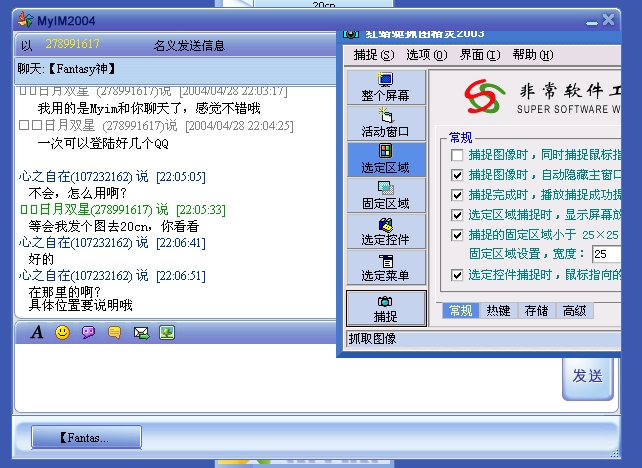The image size is (642, 468).
Task: Click sender line 日月双星 [22:05:33]
Action: 122,210
